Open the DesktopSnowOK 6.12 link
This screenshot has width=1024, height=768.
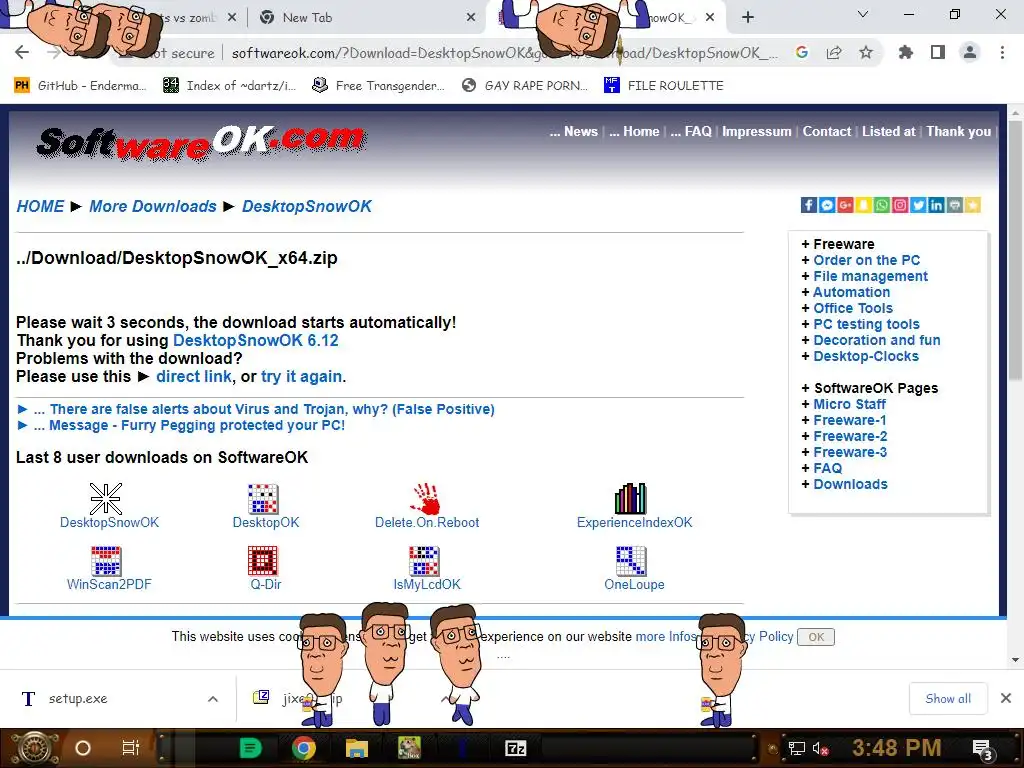[x=255, y=340]
